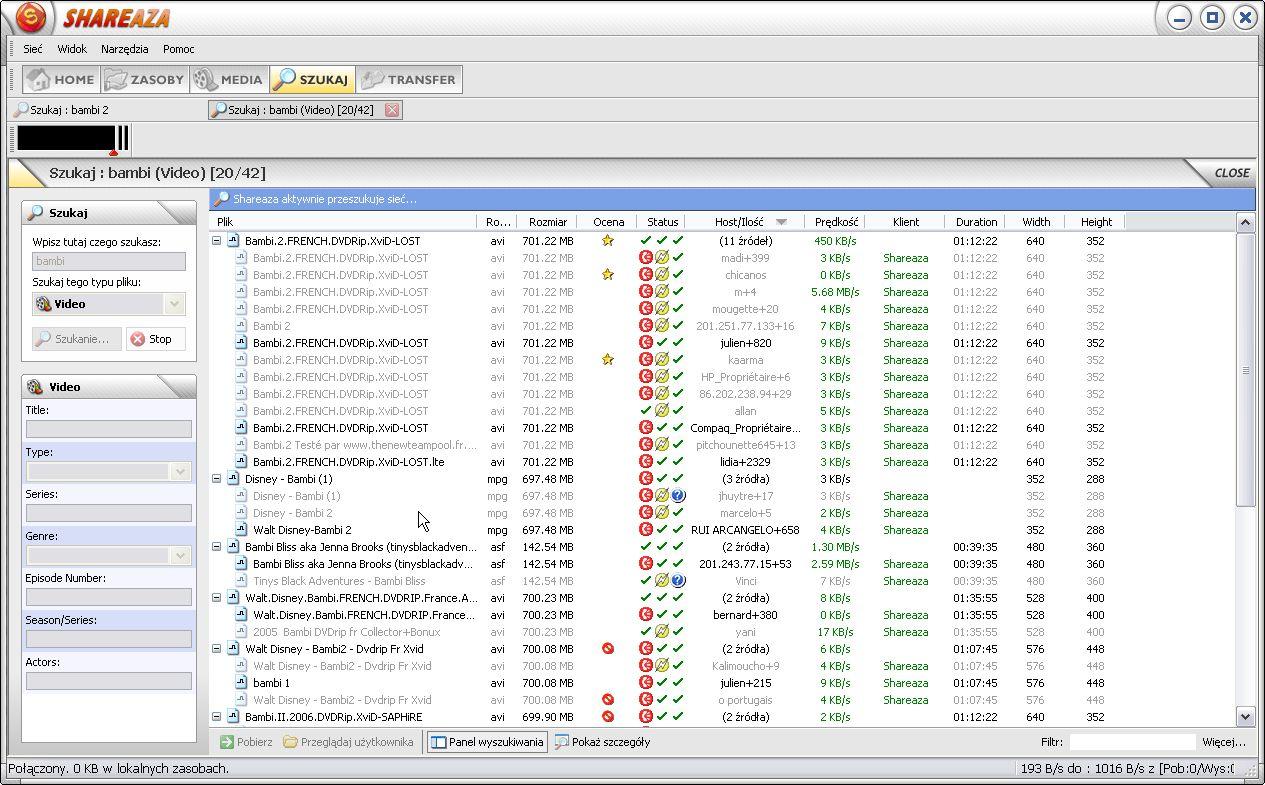Open the Widok menu

pyautogui.click(x=72, y=49)
